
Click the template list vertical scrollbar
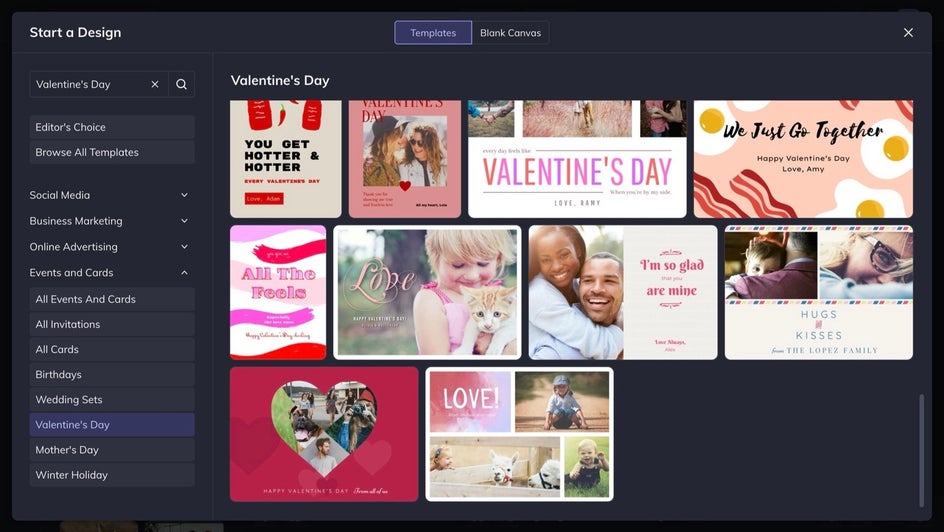(921, 450)
